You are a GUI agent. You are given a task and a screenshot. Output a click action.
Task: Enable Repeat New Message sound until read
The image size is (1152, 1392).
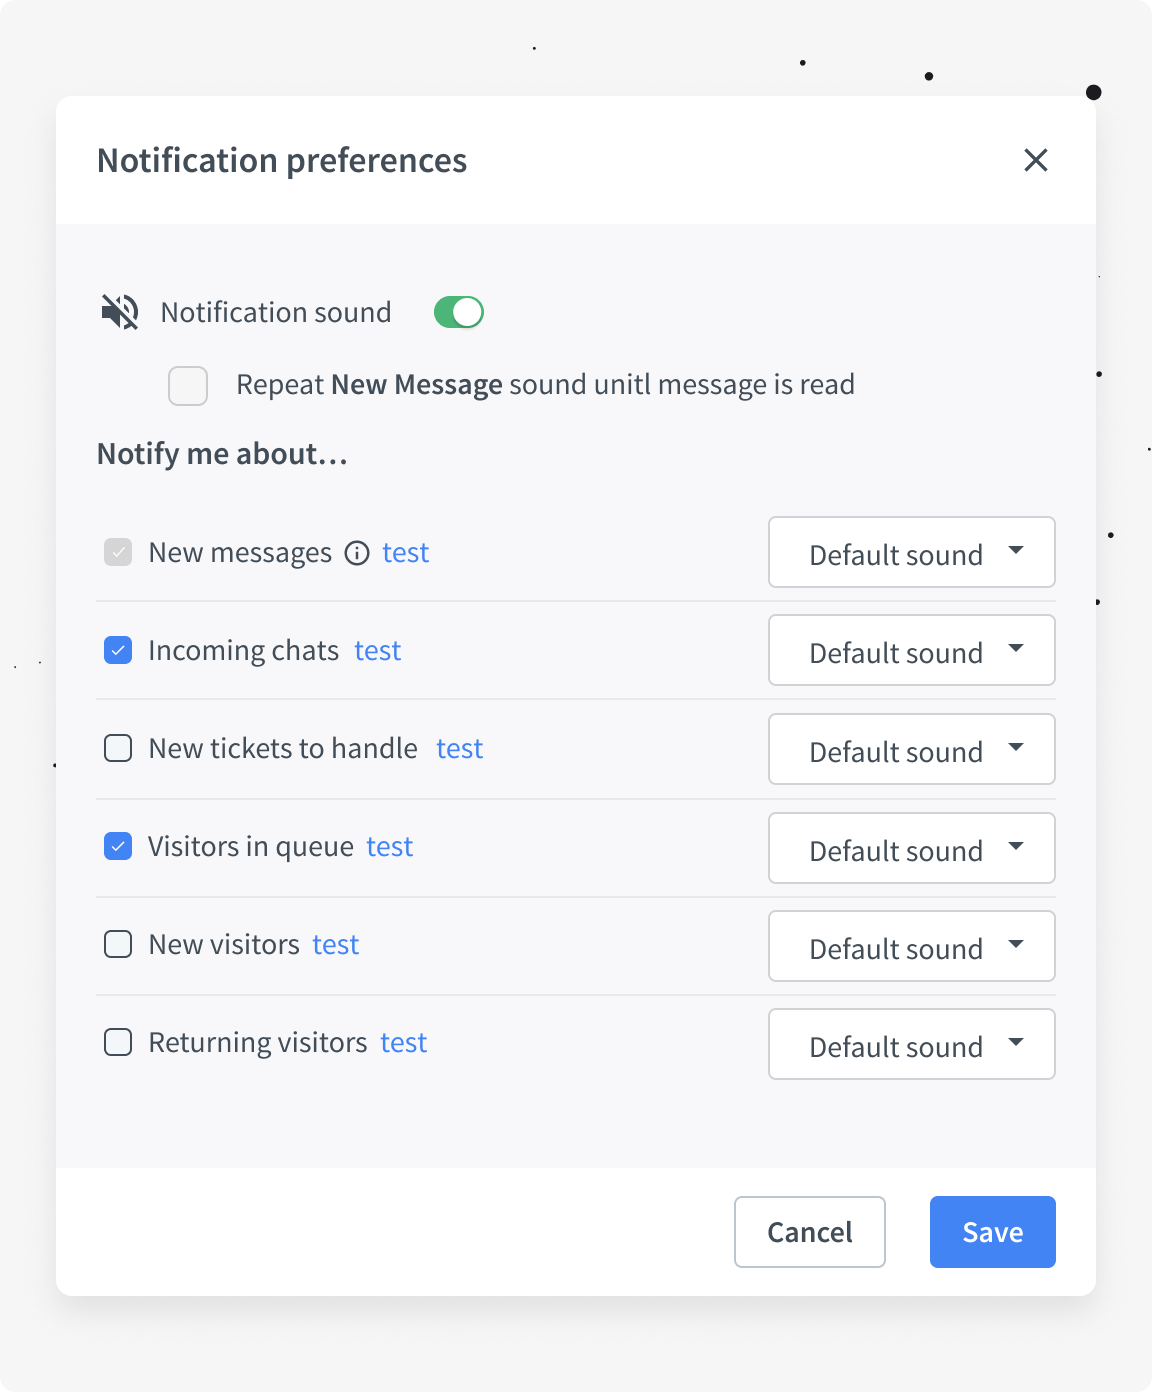pyautogui.click(x=187, y=385)
